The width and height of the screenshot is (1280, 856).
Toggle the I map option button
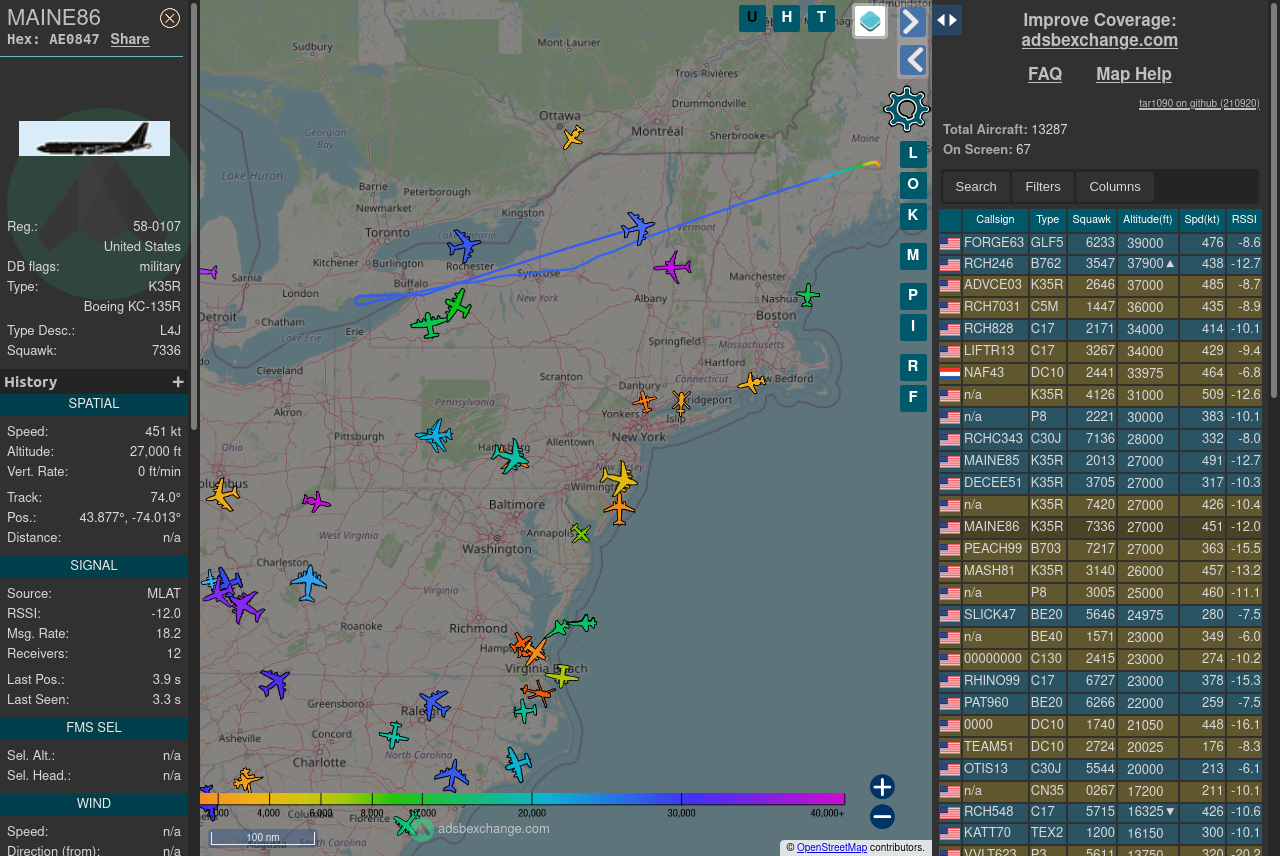tap(913, 327)
